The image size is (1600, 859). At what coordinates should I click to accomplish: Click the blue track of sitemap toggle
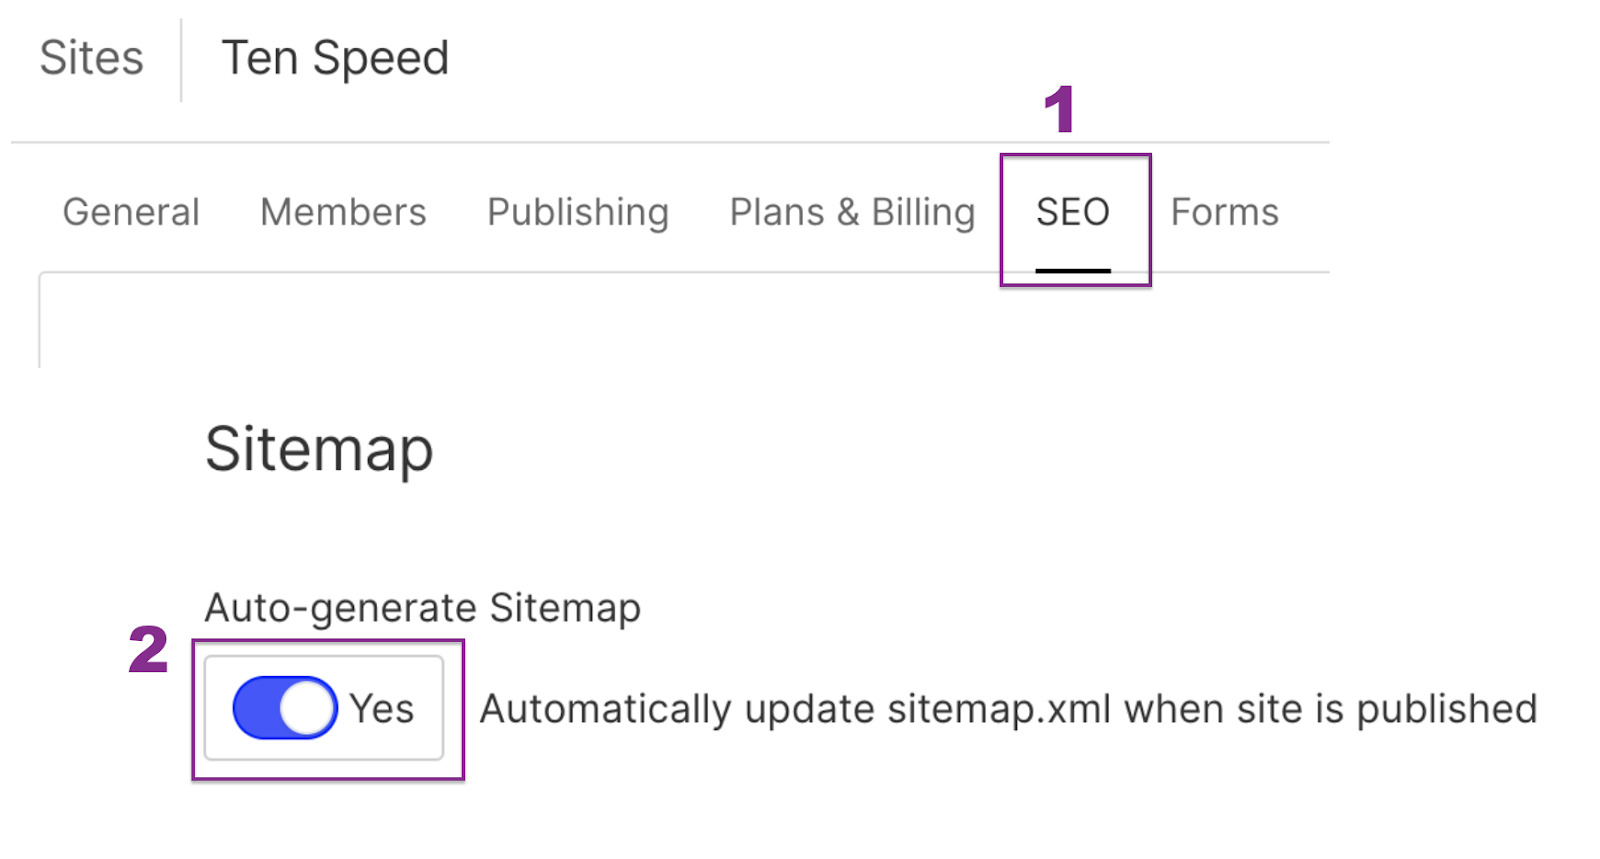[x=254, y=708]
